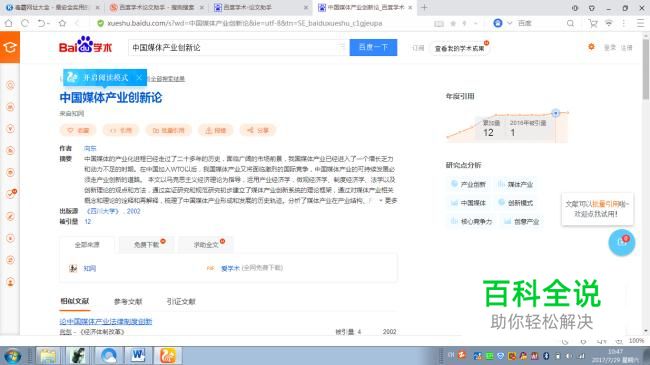
Task: Click the 创新模式 research topic tag
Action: [516, 203]
